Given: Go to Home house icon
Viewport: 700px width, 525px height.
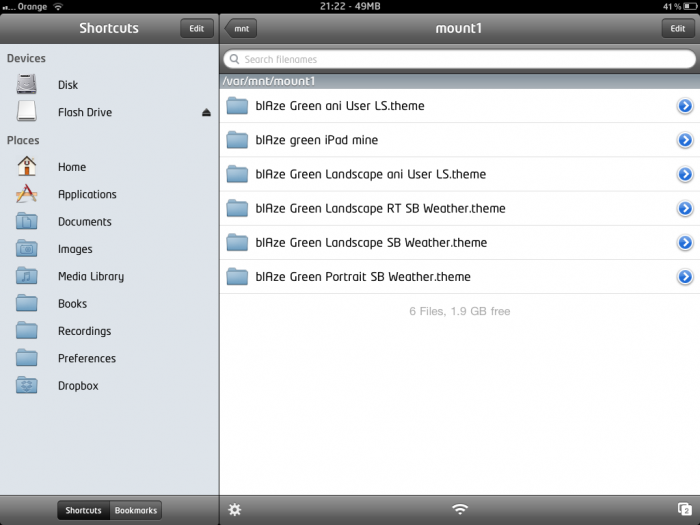Looking at the screenshot, I should pyautogui.click(x=26, y=166).
